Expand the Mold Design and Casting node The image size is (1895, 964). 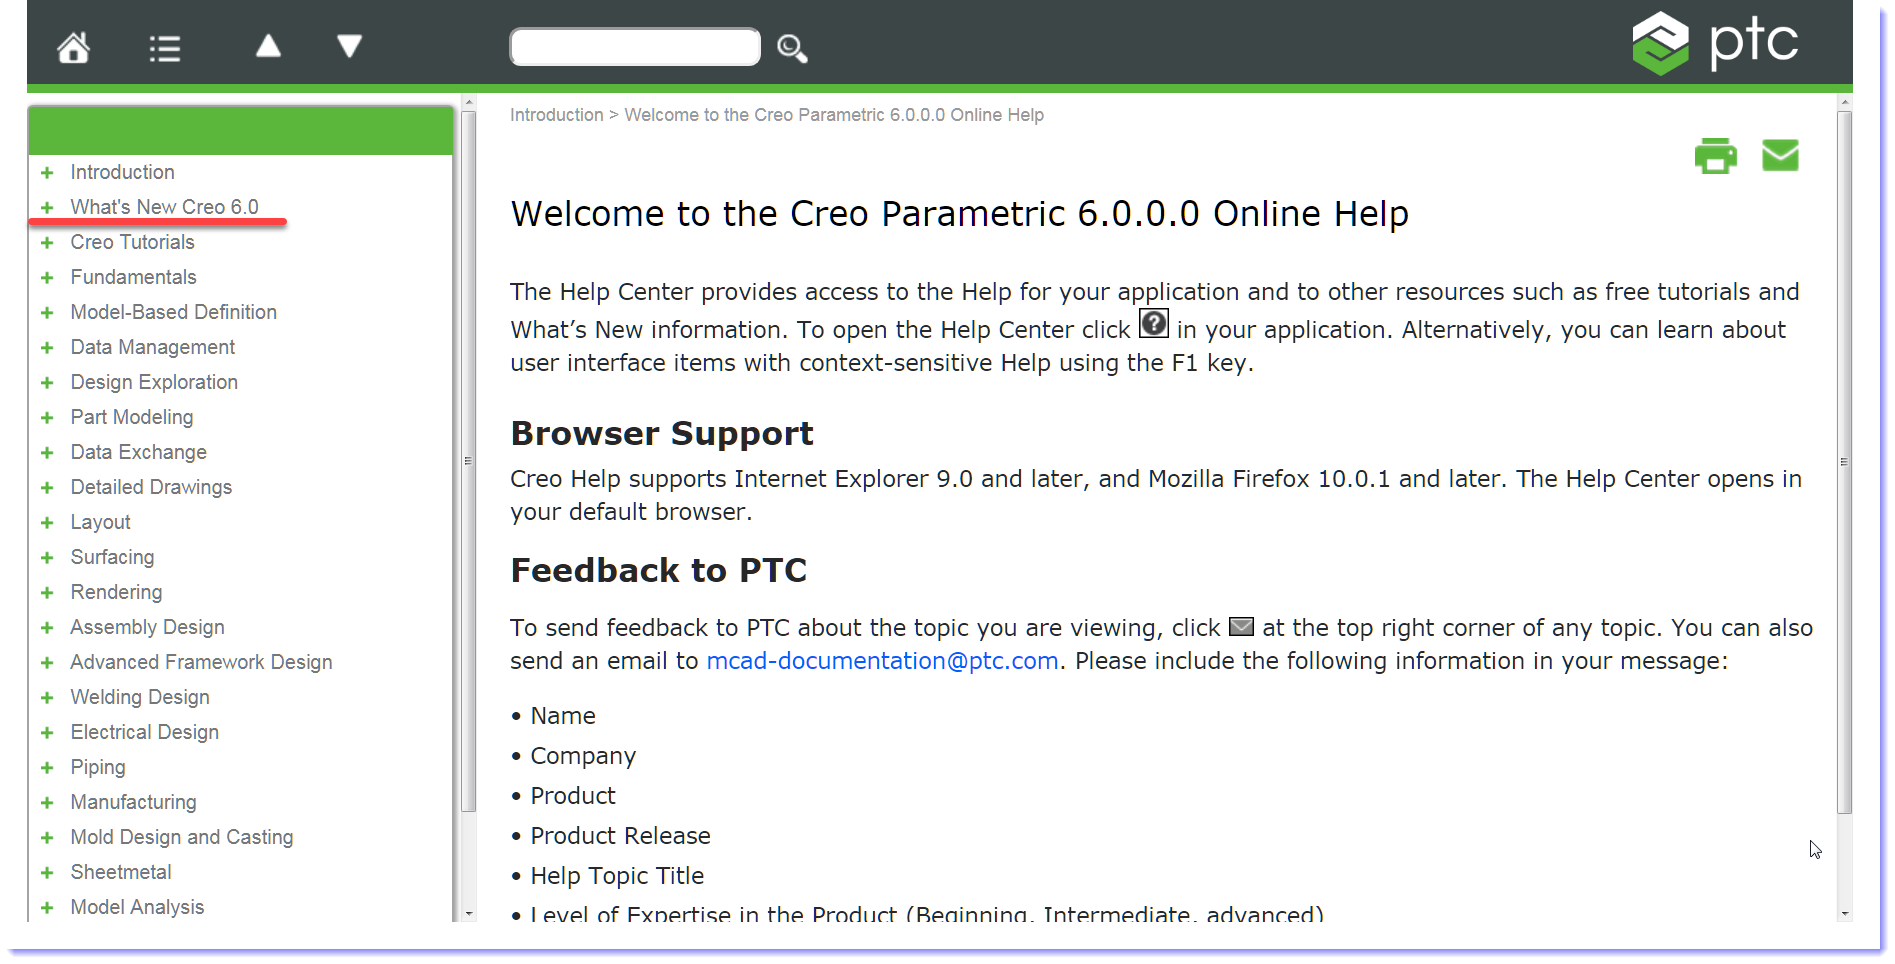(47, 838)
